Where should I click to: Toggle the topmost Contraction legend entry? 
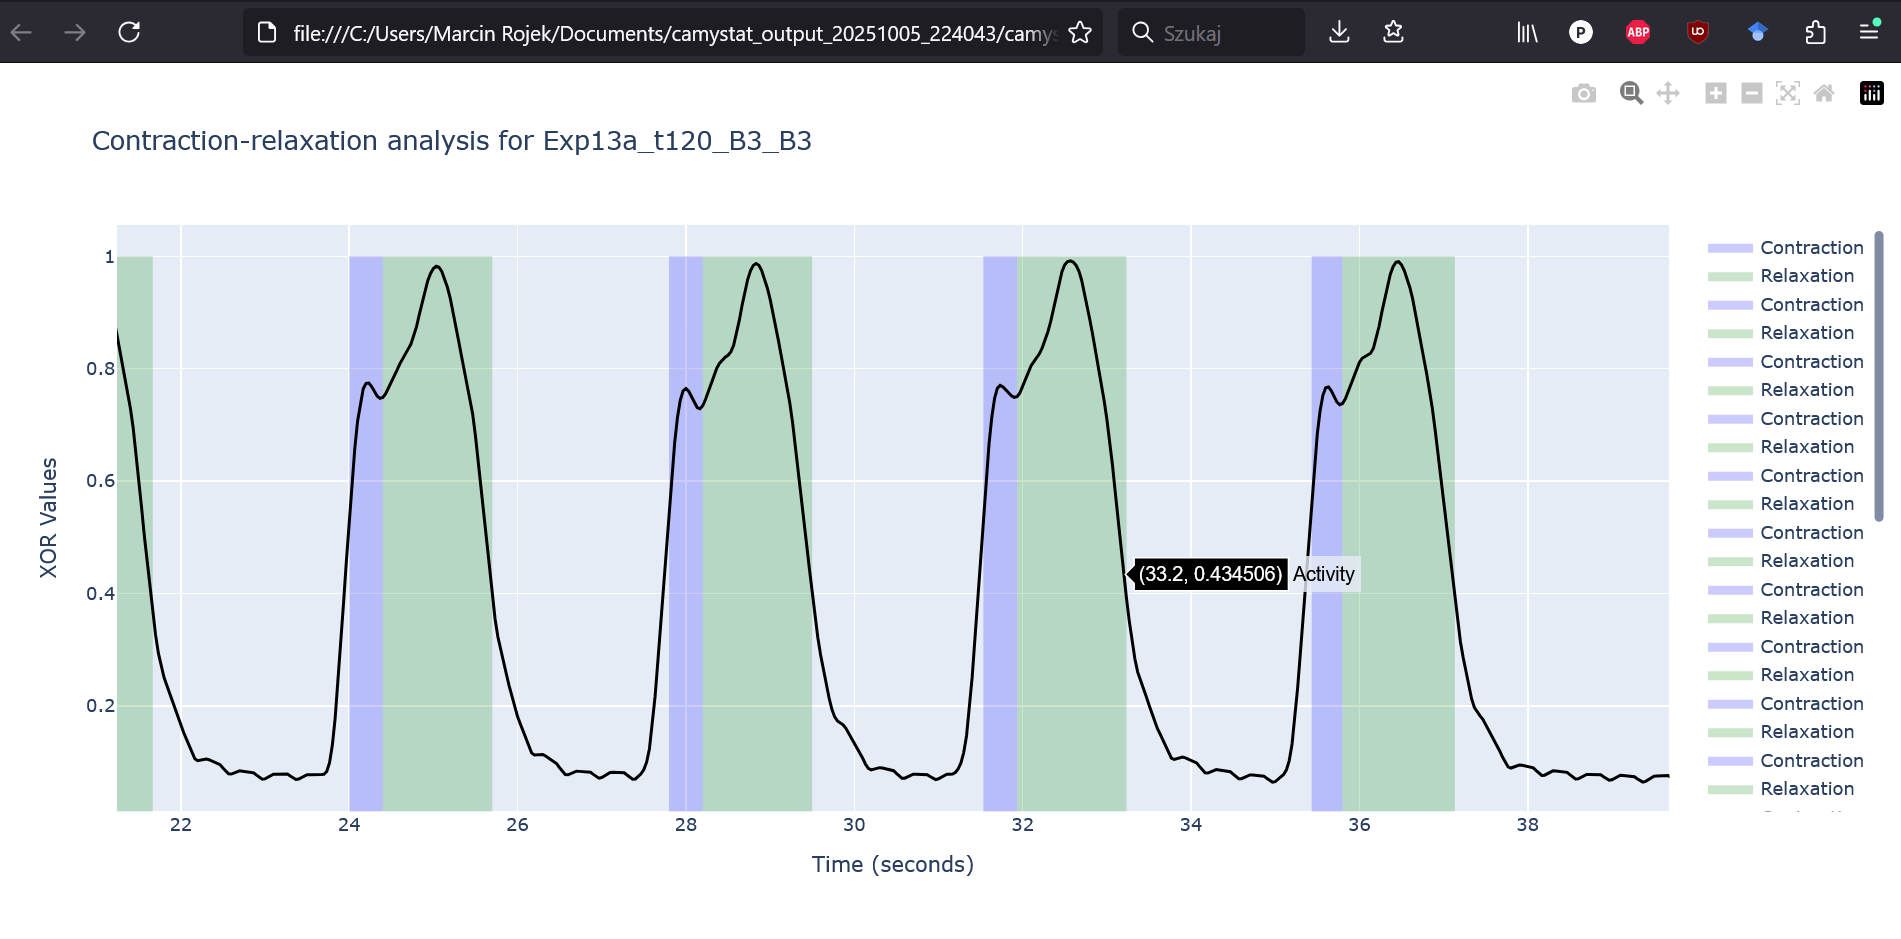coord(1786,248)
